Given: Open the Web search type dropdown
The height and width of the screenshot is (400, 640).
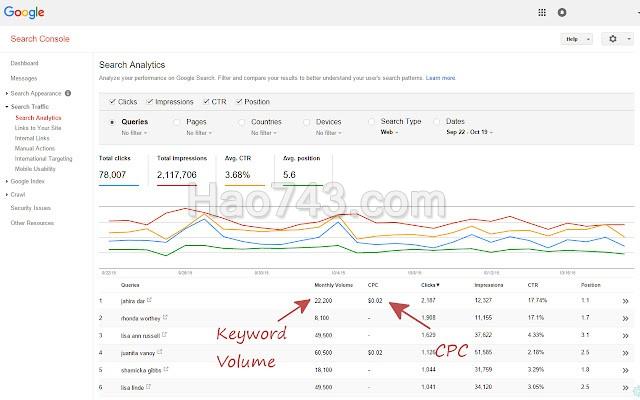Looking at the screenshot, I should (389, 132).
